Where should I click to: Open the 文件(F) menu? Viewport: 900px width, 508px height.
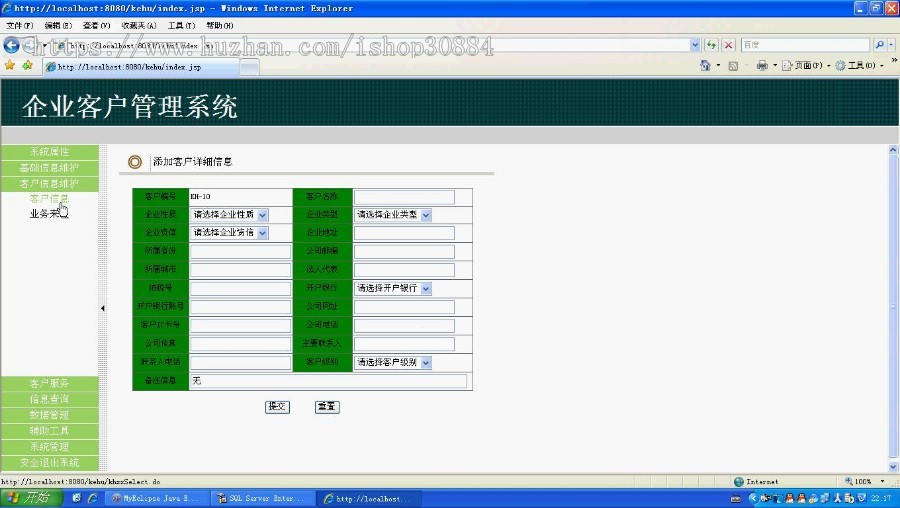(20, 25)
